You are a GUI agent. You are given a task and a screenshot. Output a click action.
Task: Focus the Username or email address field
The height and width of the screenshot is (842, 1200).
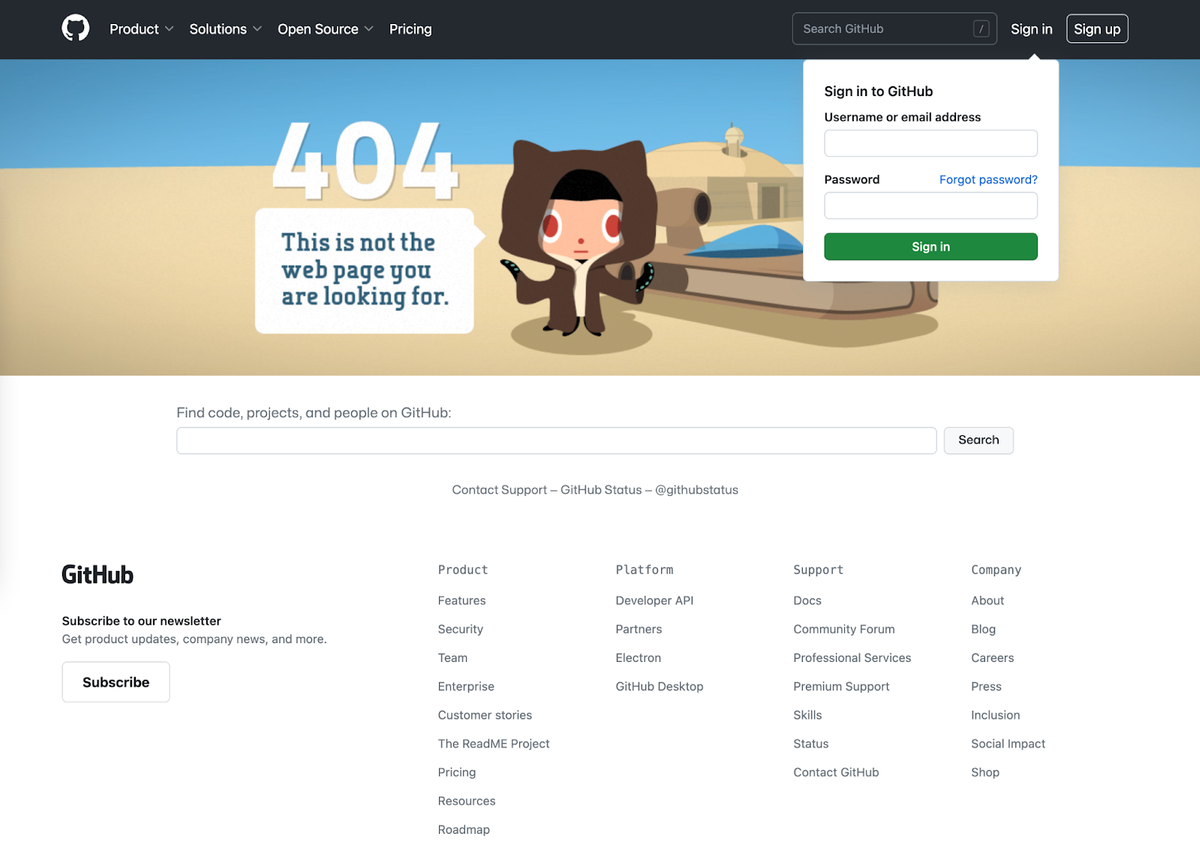tap(931, 143)
